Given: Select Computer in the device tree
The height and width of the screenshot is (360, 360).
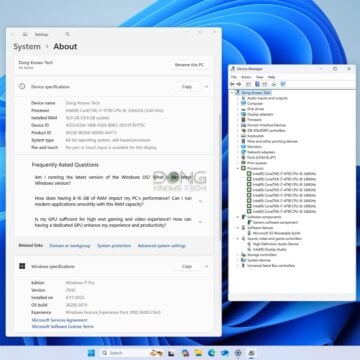Looking at the screenshot, I should (255, 104).
